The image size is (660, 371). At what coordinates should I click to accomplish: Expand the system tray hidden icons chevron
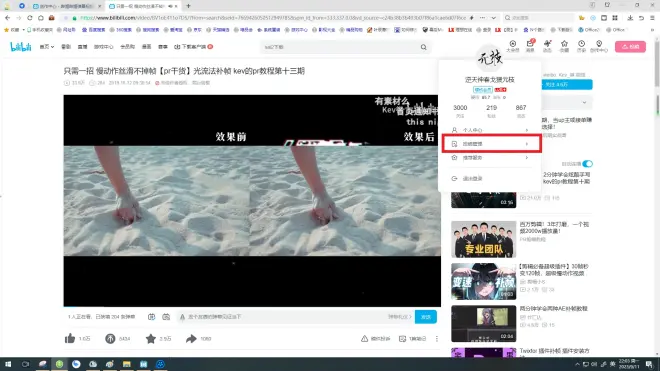(x=578, y=364)
